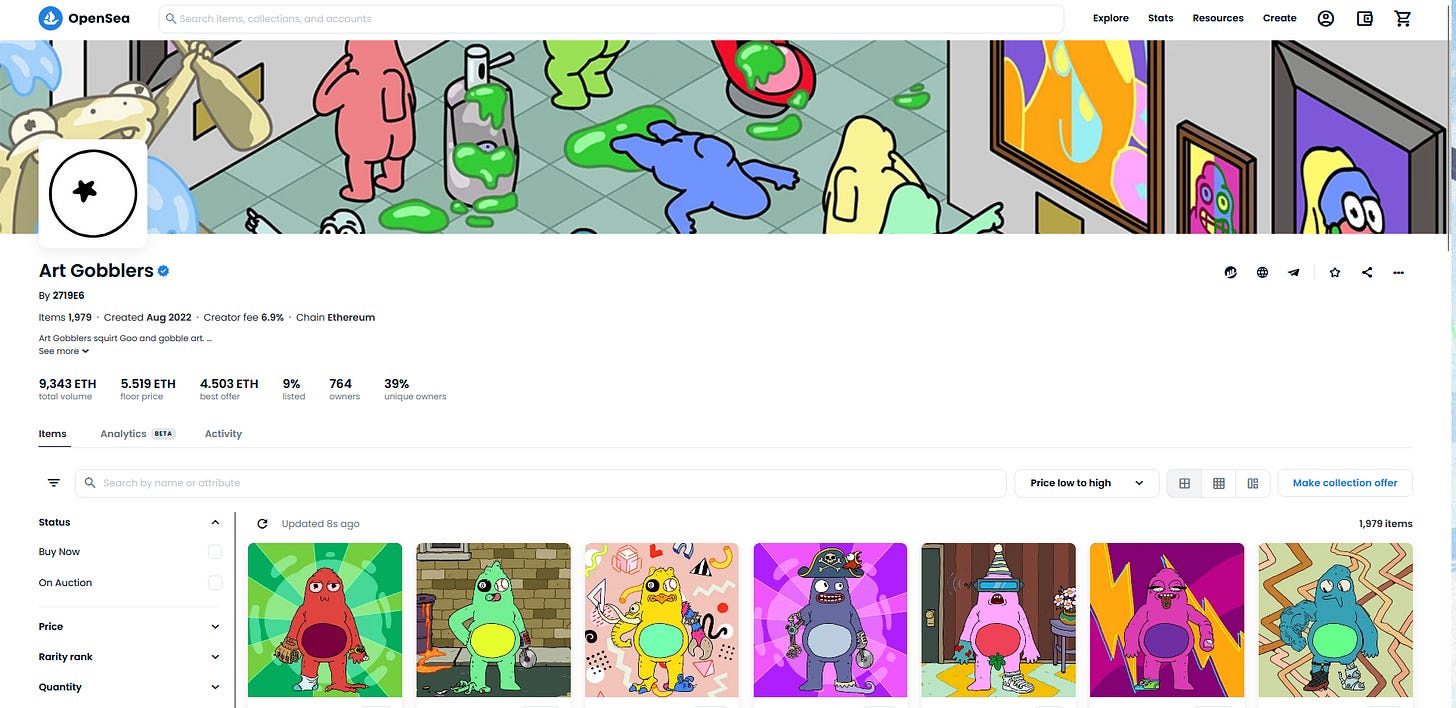Open the shopping cart
This screenshot has width=1456, height=708.
(x=1403, y=18)
